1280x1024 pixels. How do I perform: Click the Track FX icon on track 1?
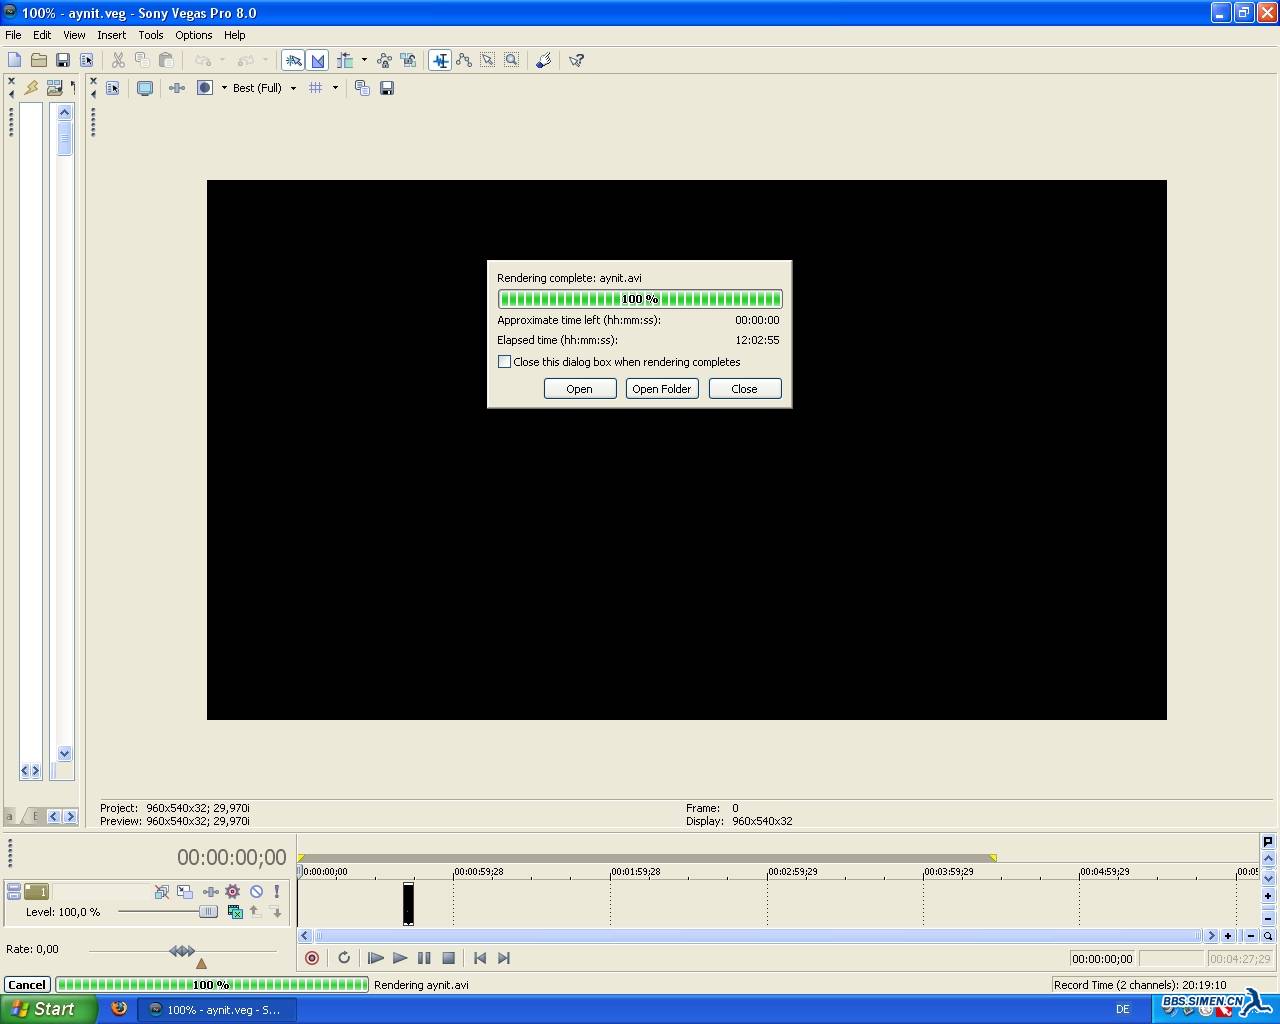[210, 891]
